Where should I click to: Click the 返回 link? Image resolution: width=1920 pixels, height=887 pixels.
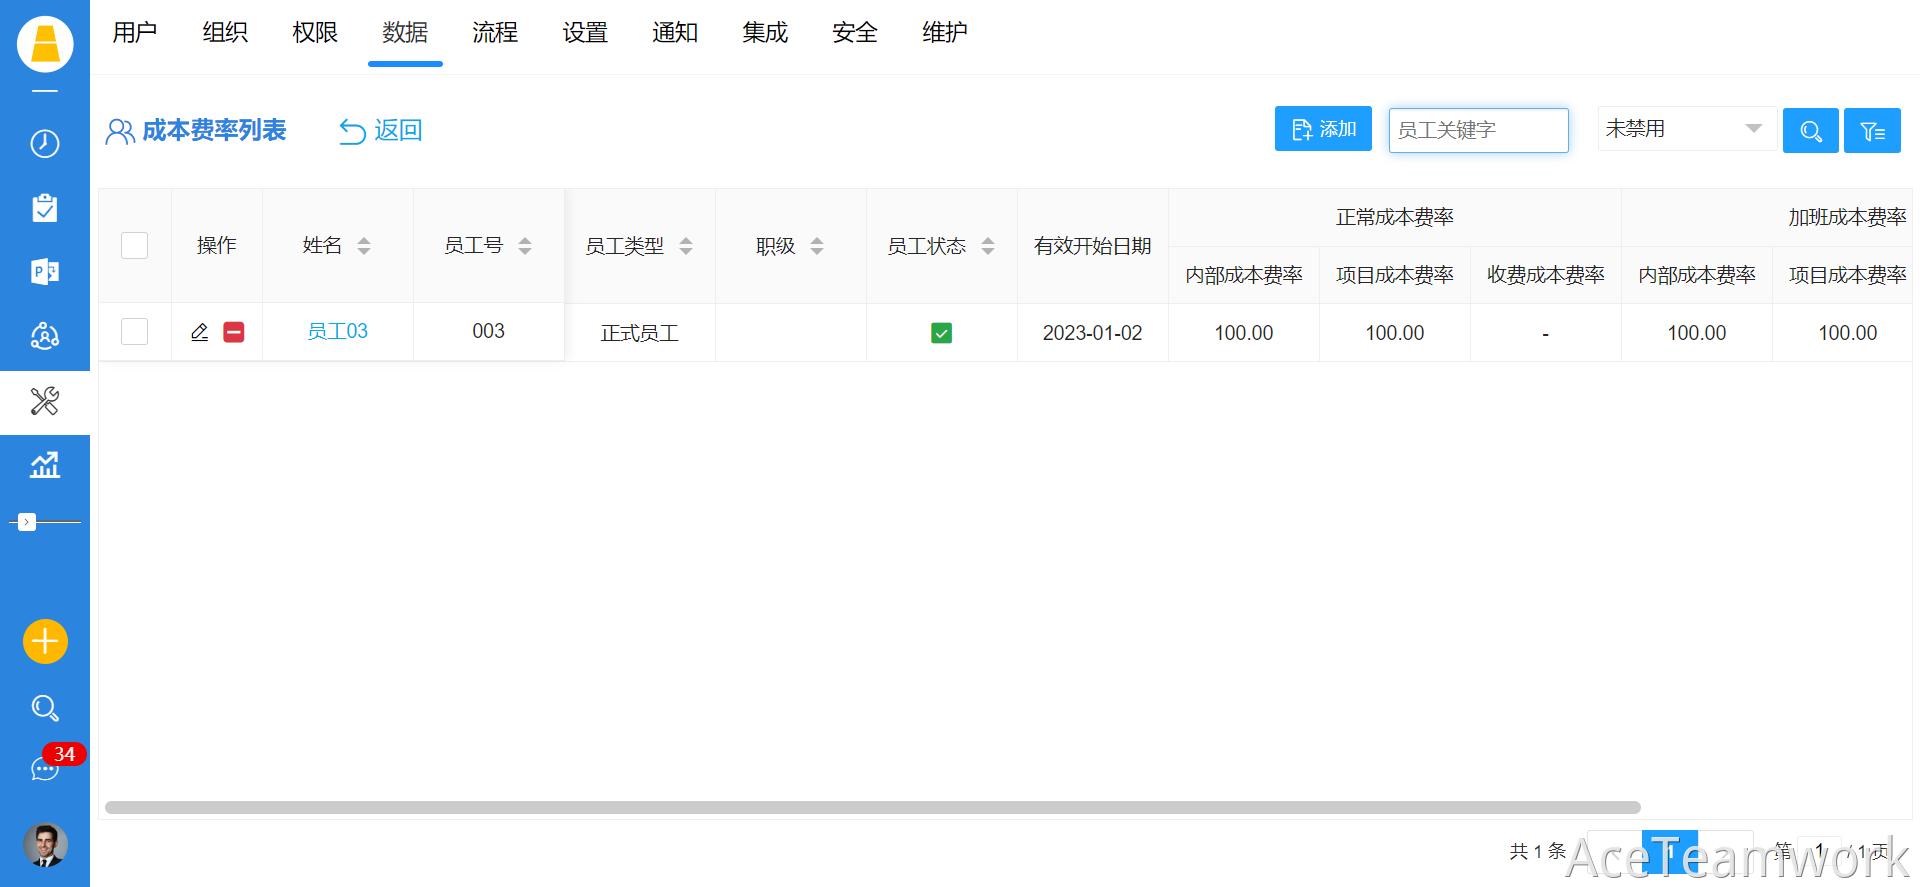[x=381, y=131]
